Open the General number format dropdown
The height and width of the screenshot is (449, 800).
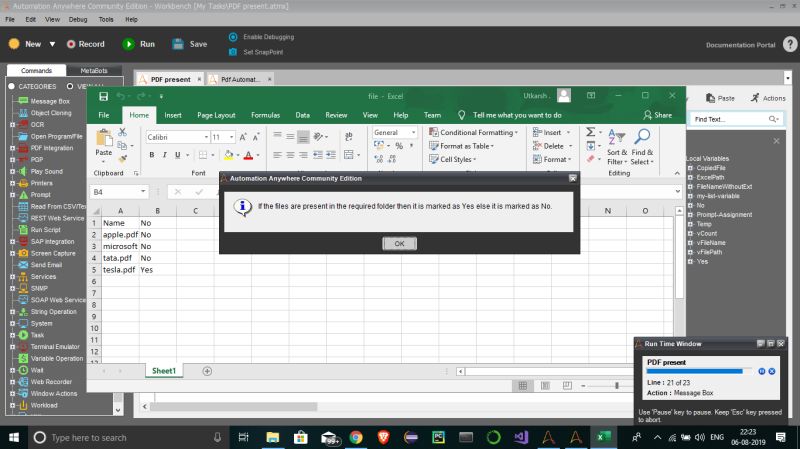point(413,133)
